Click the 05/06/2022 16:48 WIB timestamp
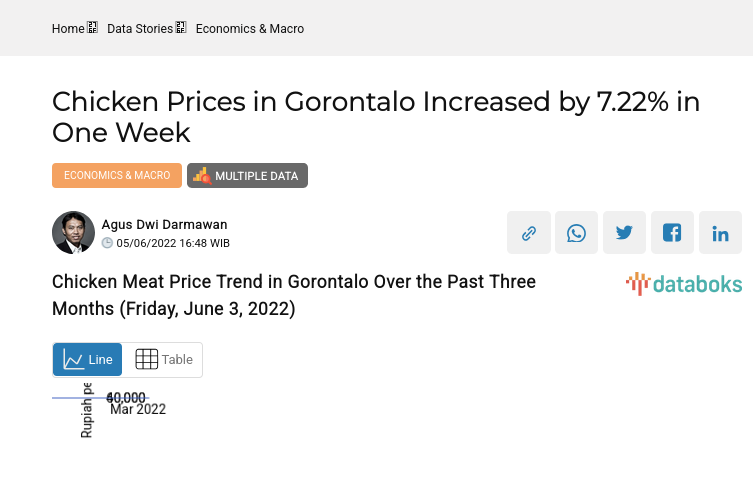 [173, 243]
